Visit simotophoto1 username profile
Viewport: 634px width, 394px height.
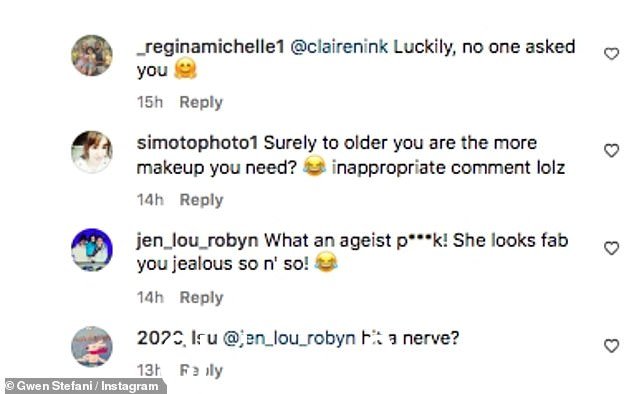[197, 143]
